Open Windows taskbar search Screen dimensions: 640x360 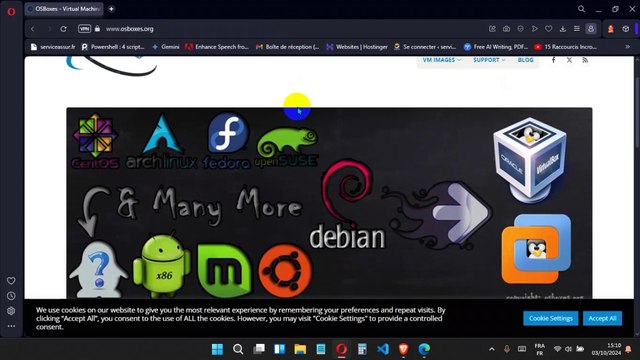(238, 349)
